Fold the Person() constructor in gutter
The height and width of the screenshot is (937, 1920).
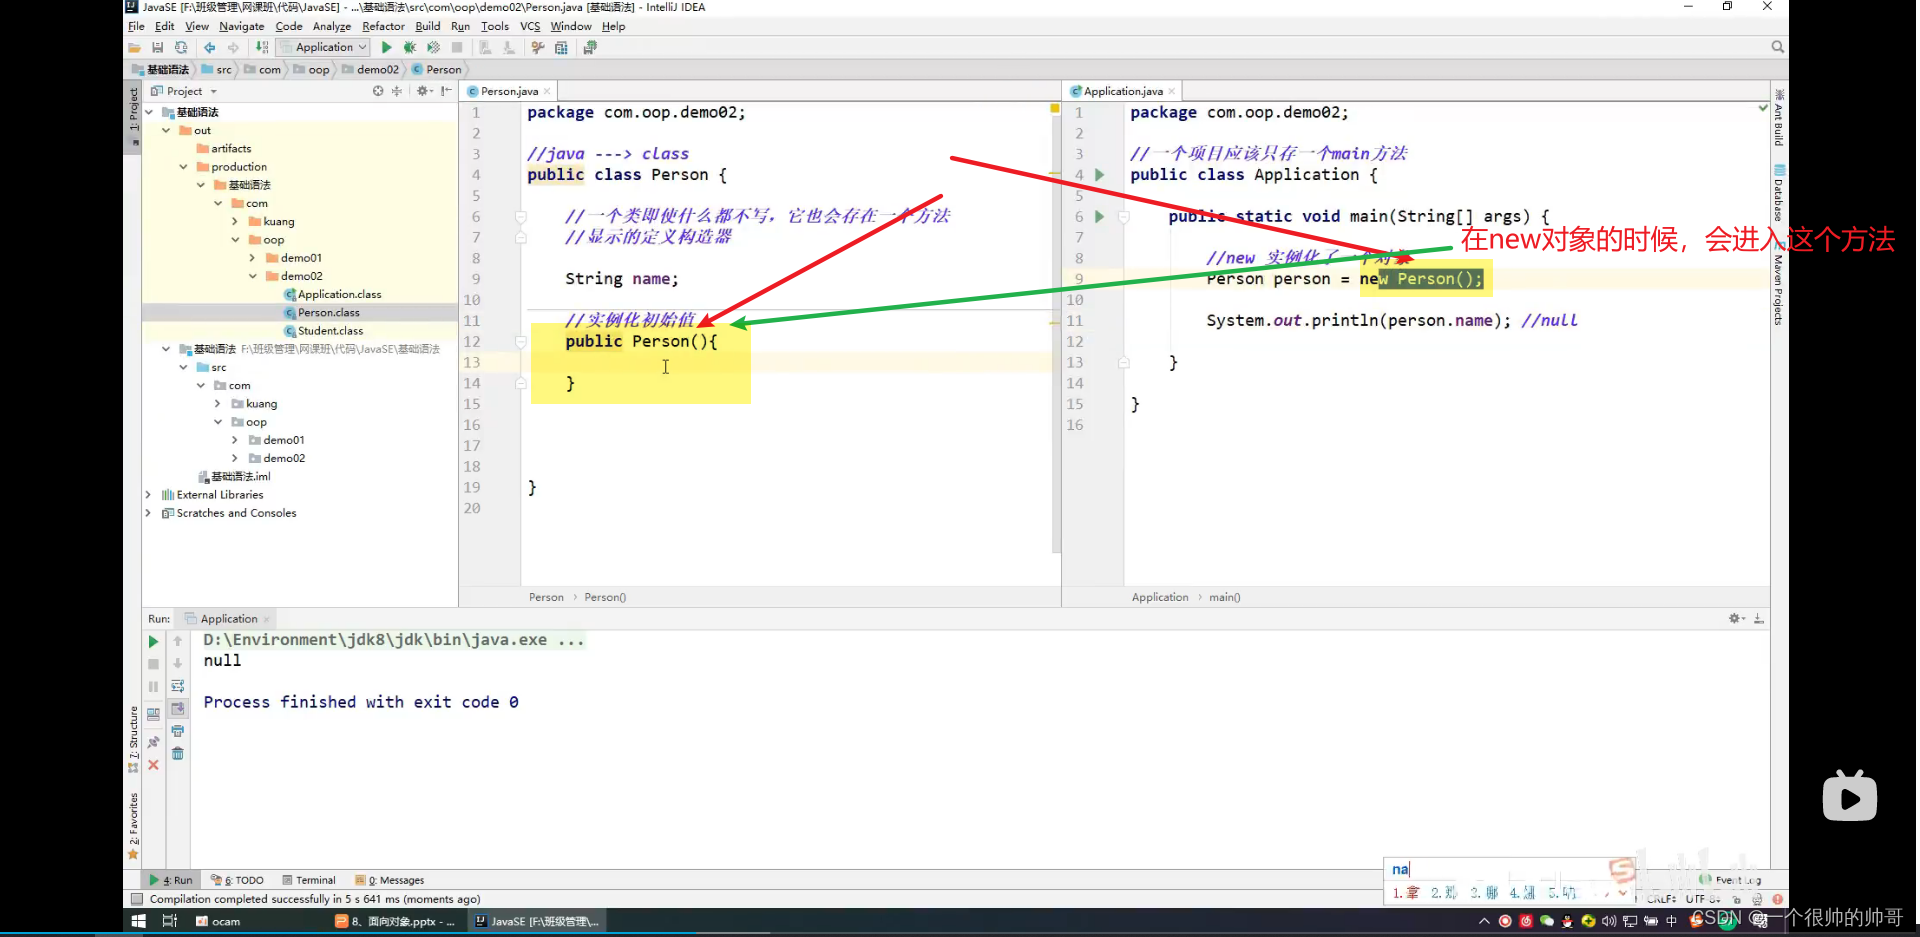(521, 342)
